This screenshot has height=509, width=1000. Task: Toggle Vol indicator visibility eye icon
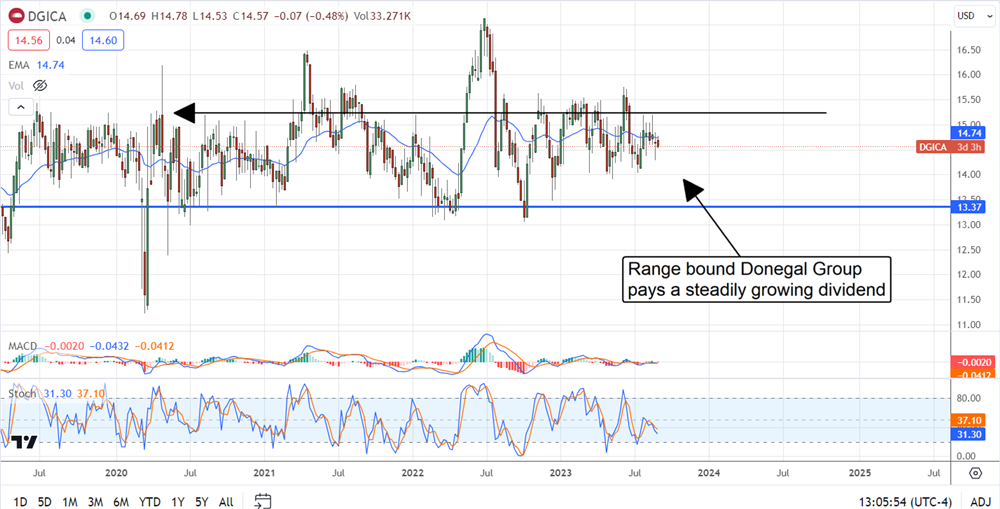click(41, 86)
